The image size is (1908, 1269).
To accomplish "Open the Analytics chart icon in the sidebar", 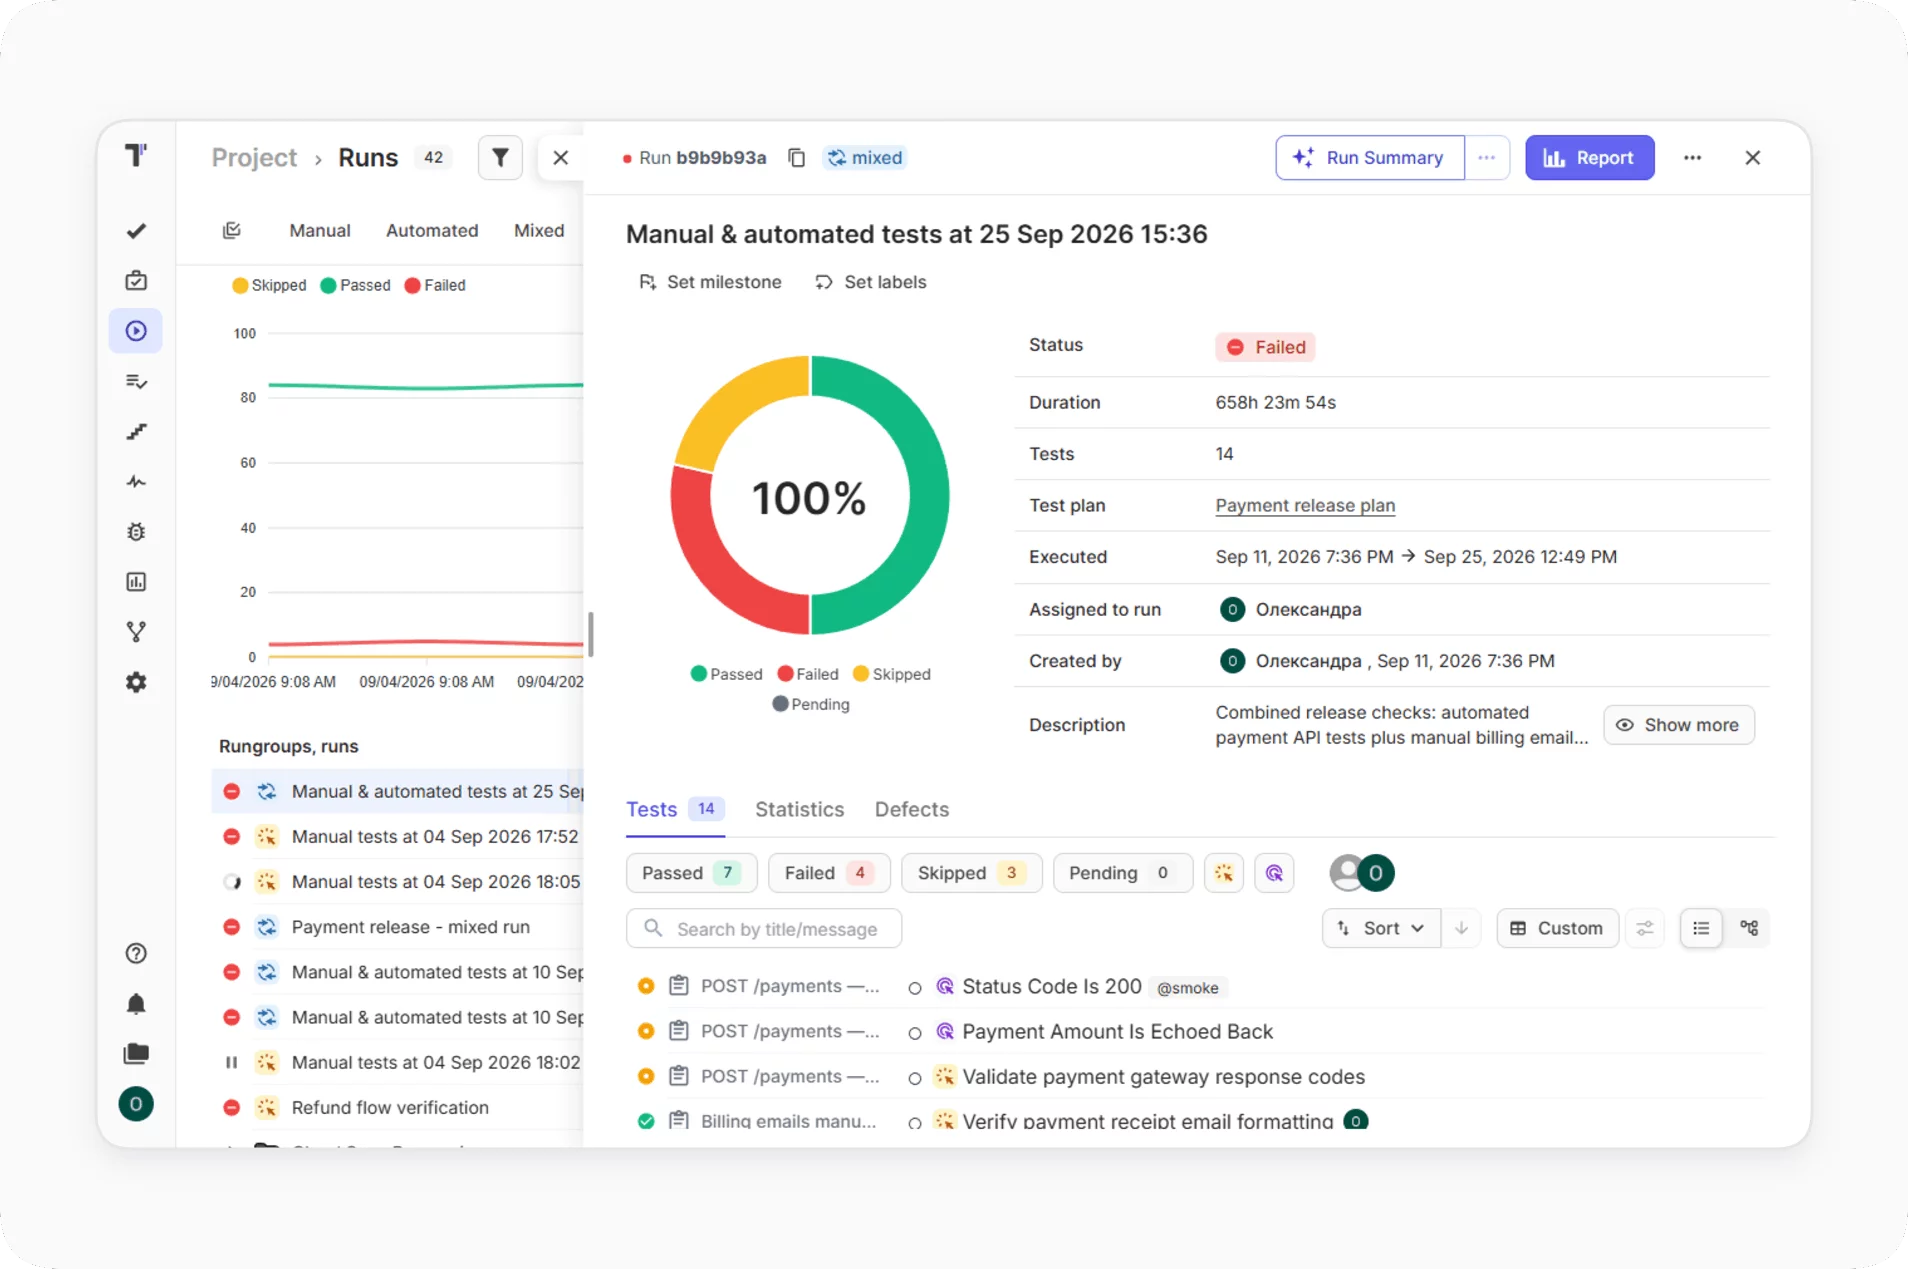I will pos(136,581).
